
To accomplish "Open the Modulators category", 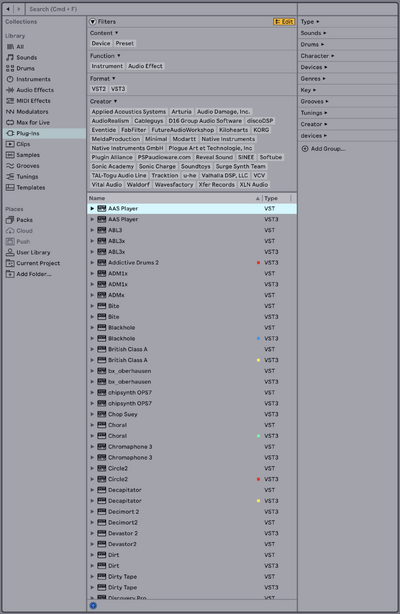I will [x=32, y=112].
